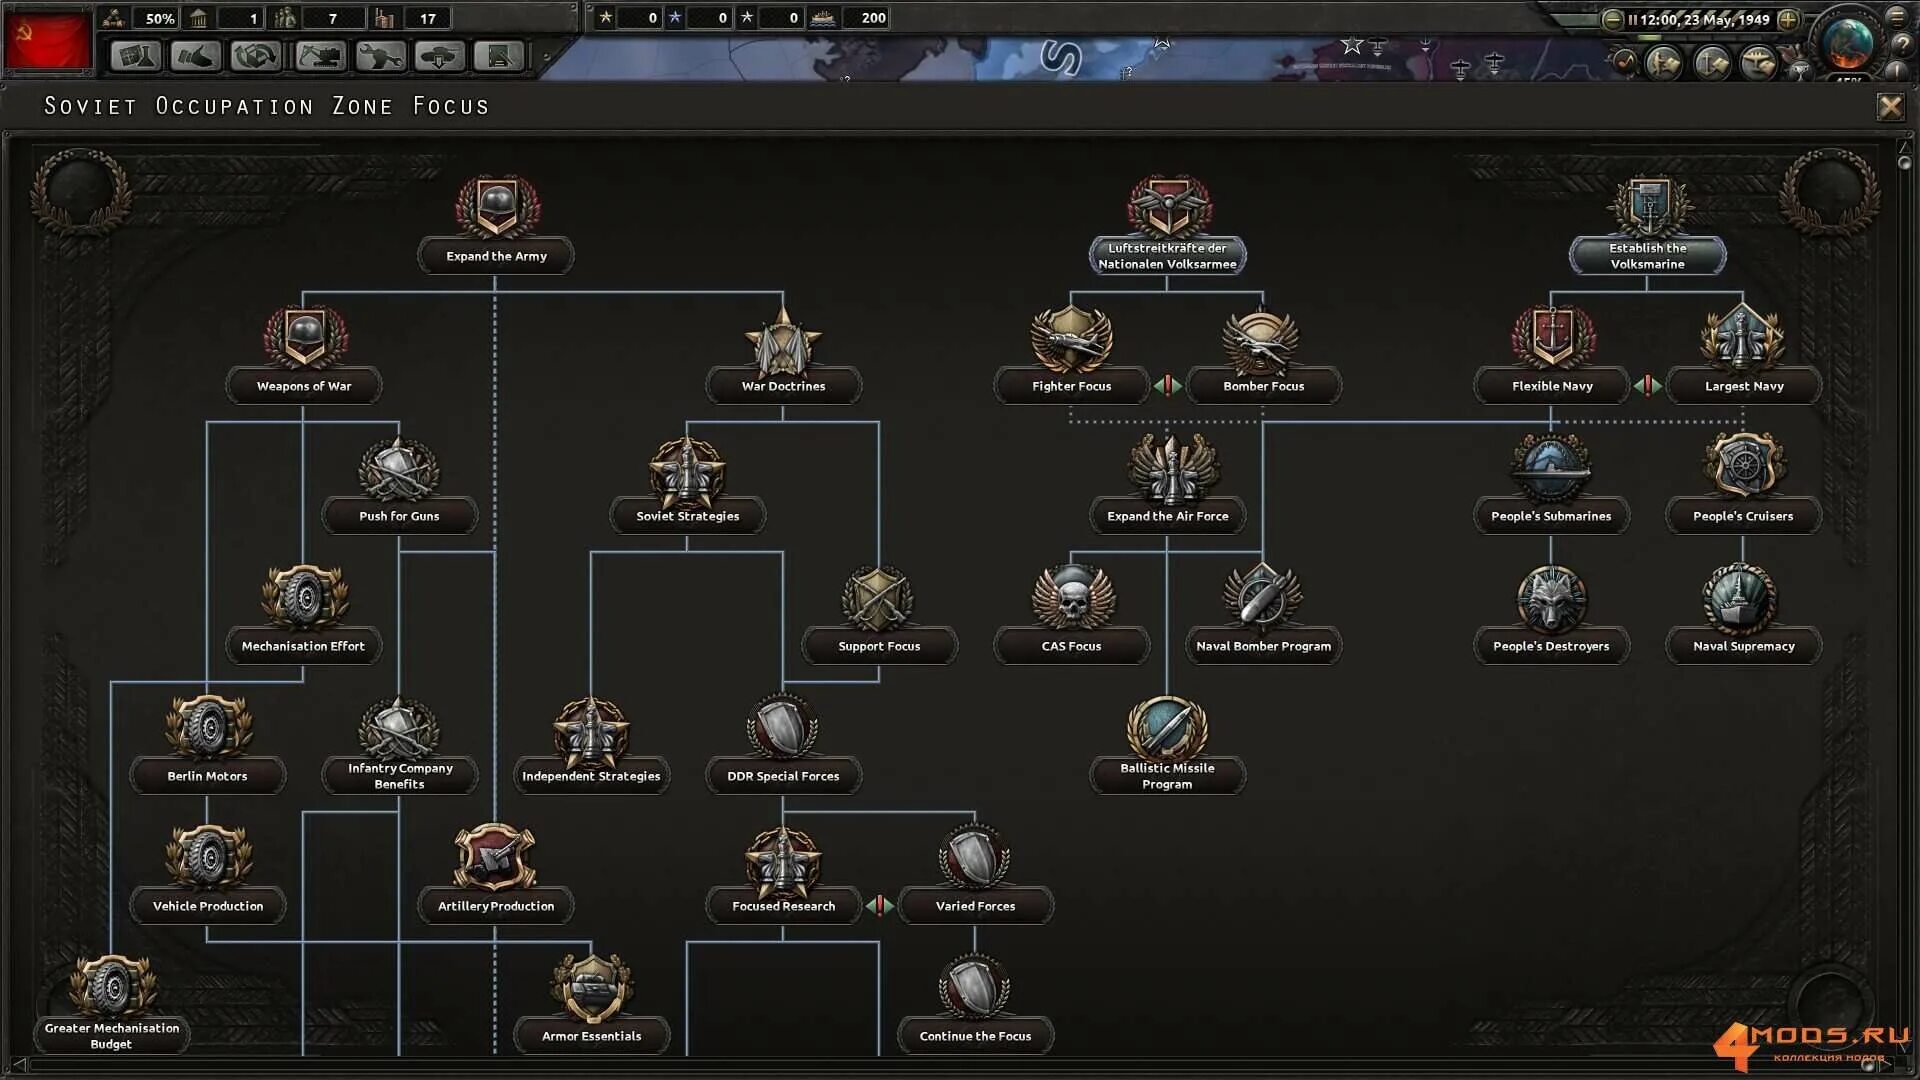The image size is (1920, 1080).
Task: Select Luftstreitkräfte der Nationalen Volksarmee icon
Action: pyautogui.click(x=1169, y=205)
